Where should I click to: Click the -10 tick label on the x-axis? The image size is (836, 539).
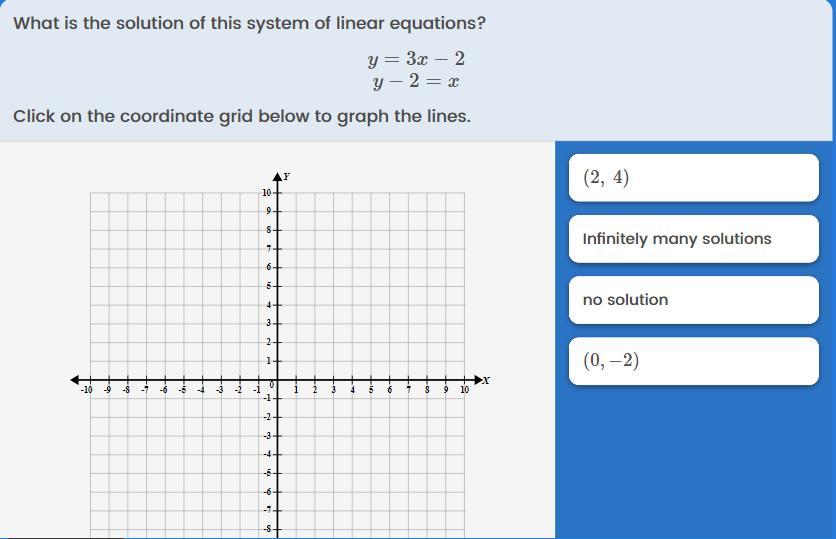[87, 390]
